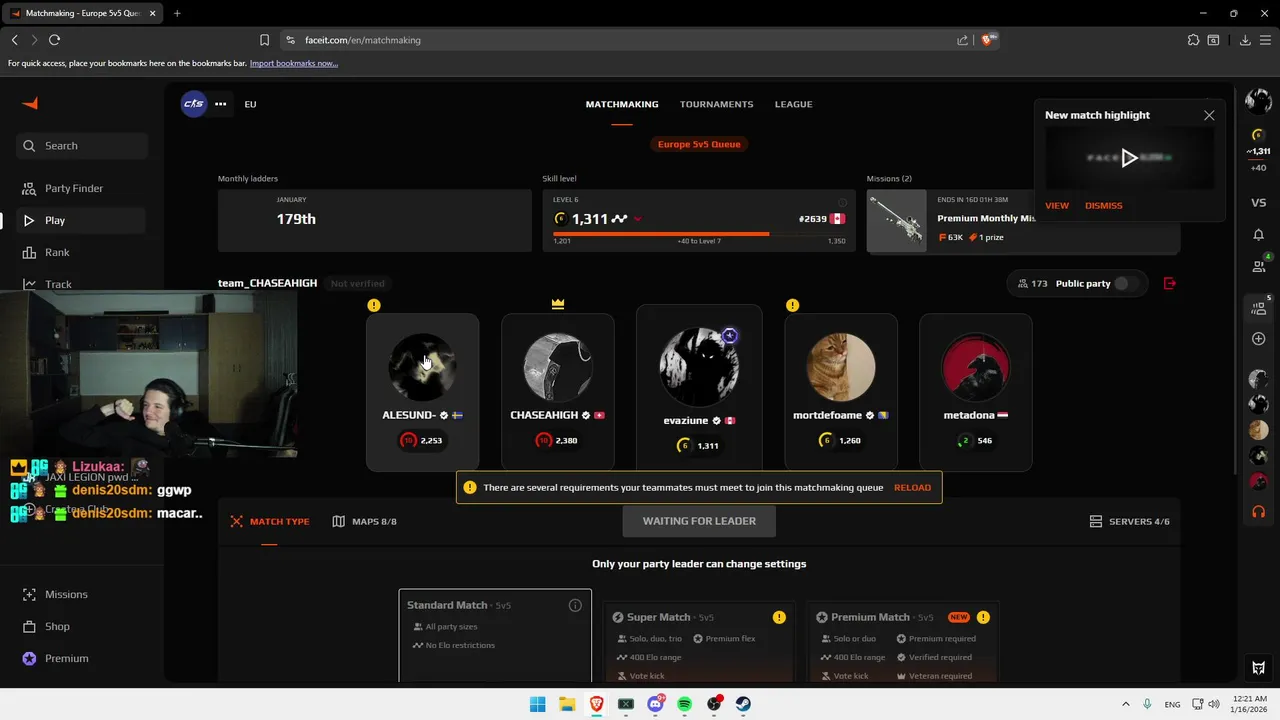Image resolution: width=1280 pixels, height=720 pixels.
Task: Select the Match Type tab
Action: tap(270, 521)
